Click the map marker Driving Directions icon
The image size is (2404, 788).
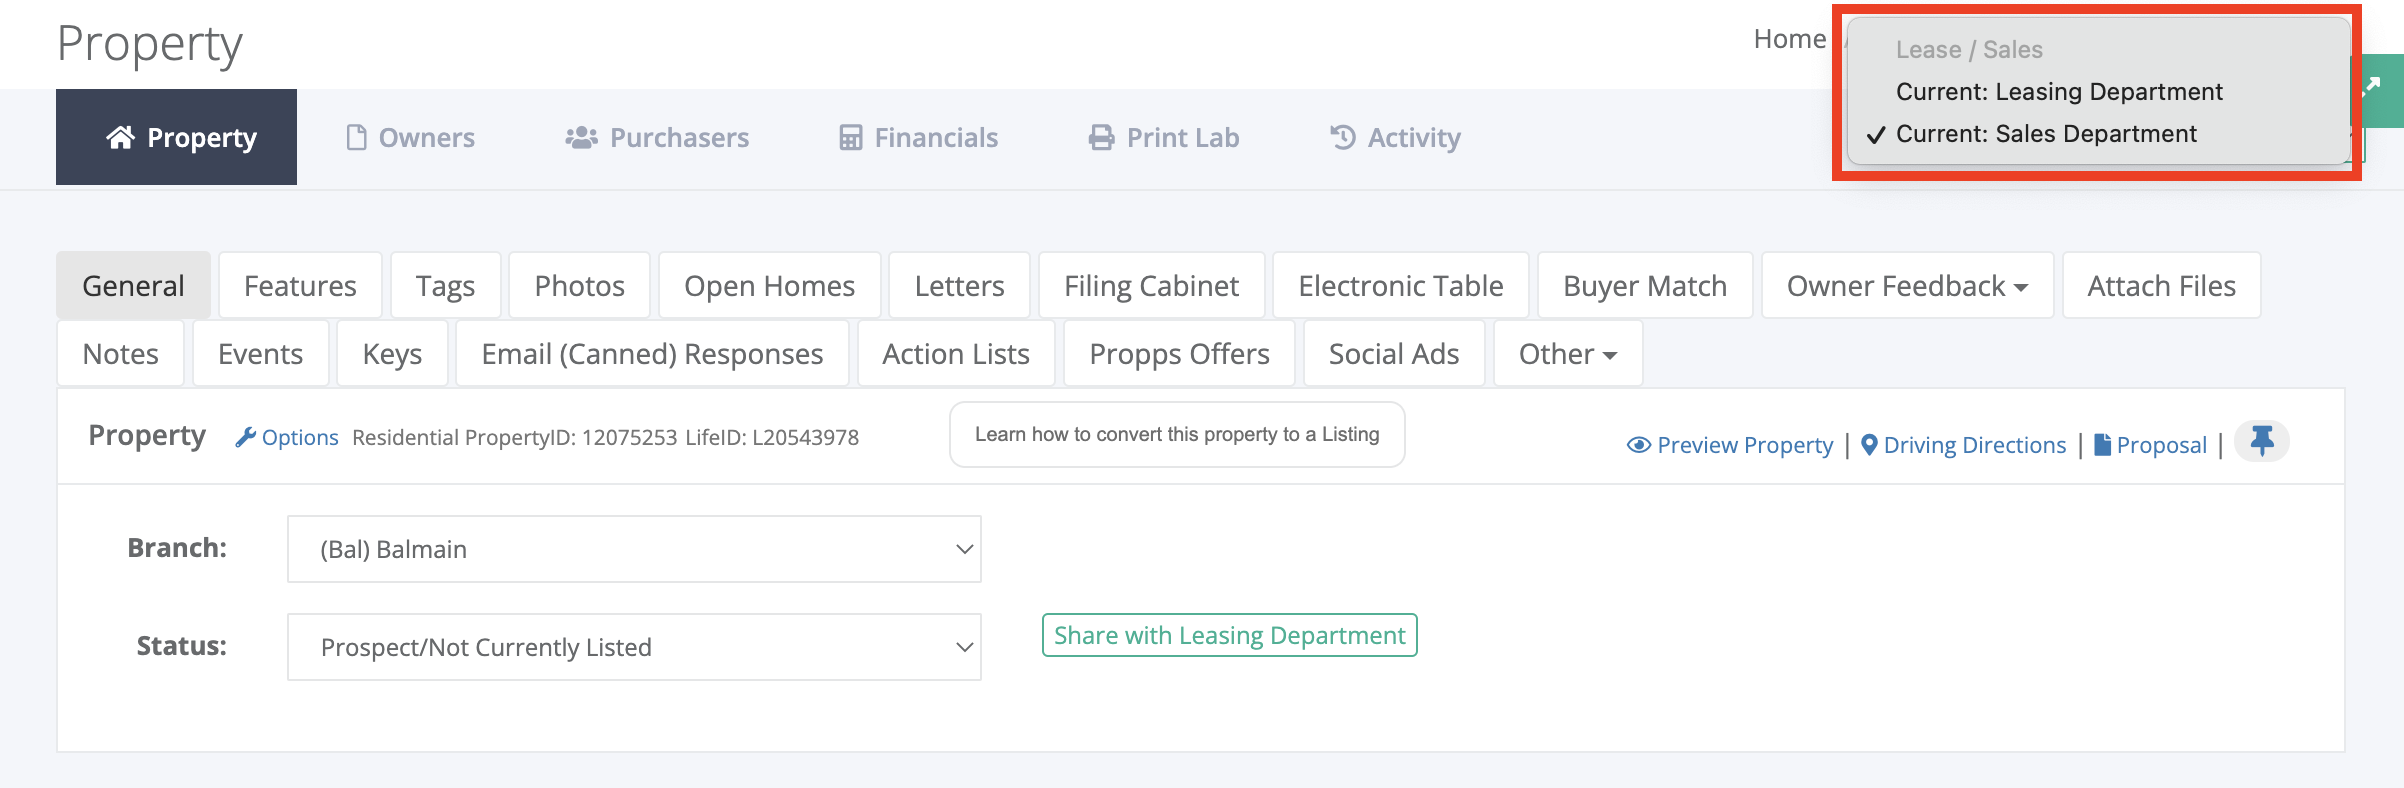1869,445
